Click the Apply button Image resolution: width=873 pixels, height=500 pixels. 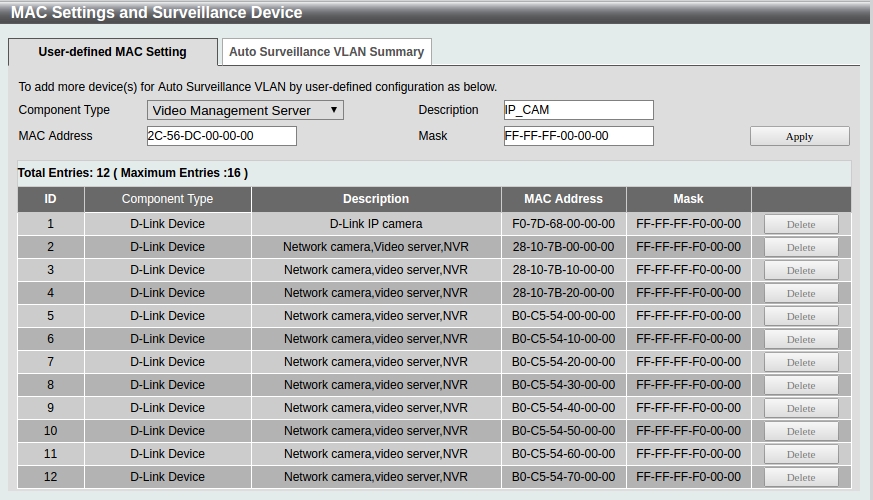tap(799, 136)
